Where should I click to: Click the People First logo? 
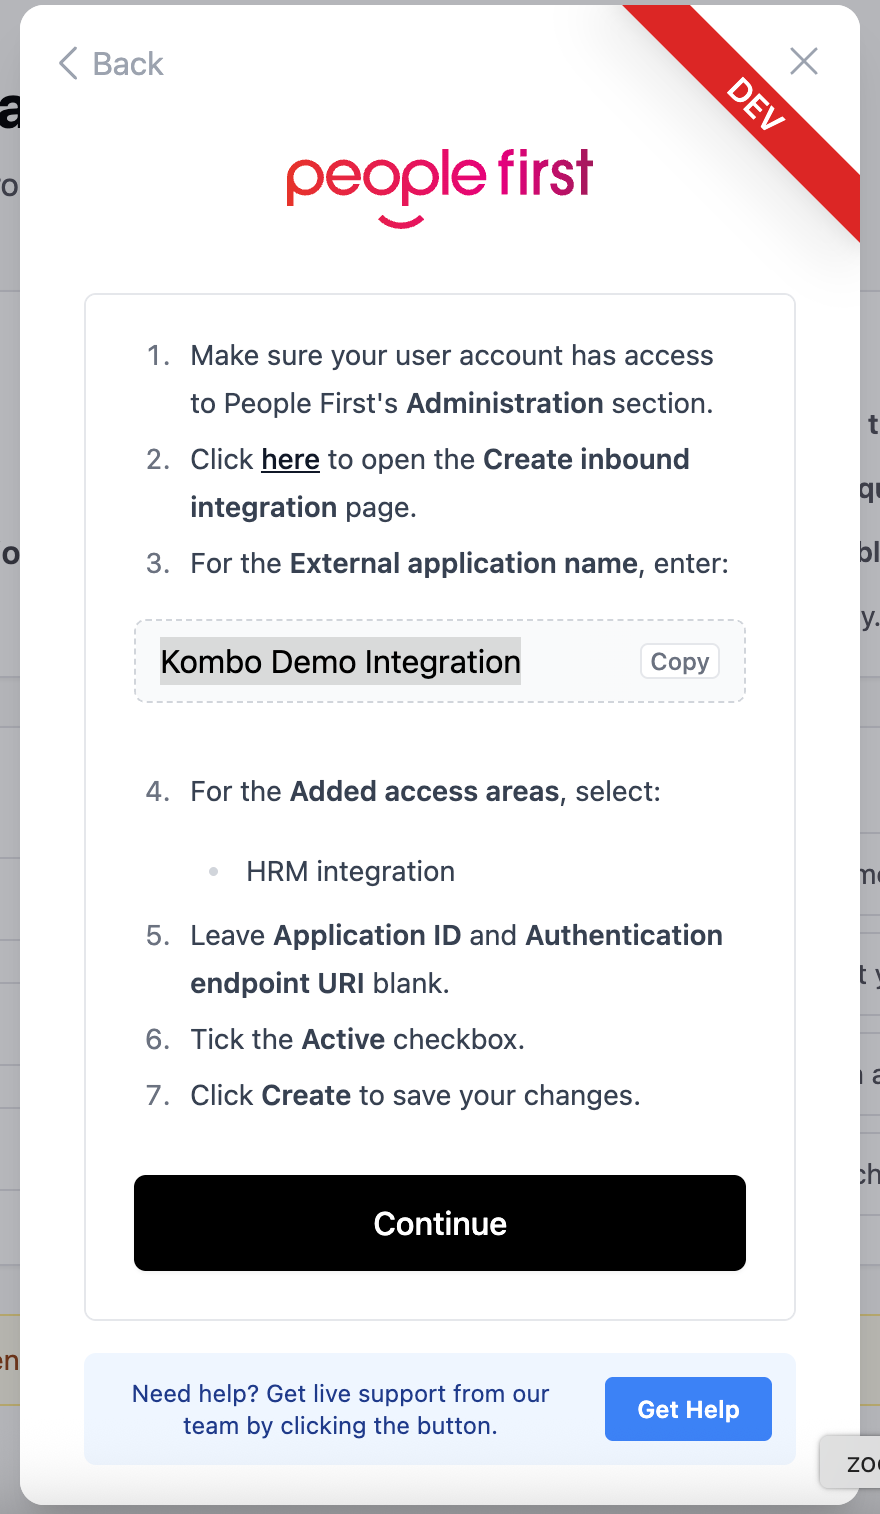point(440,185)
